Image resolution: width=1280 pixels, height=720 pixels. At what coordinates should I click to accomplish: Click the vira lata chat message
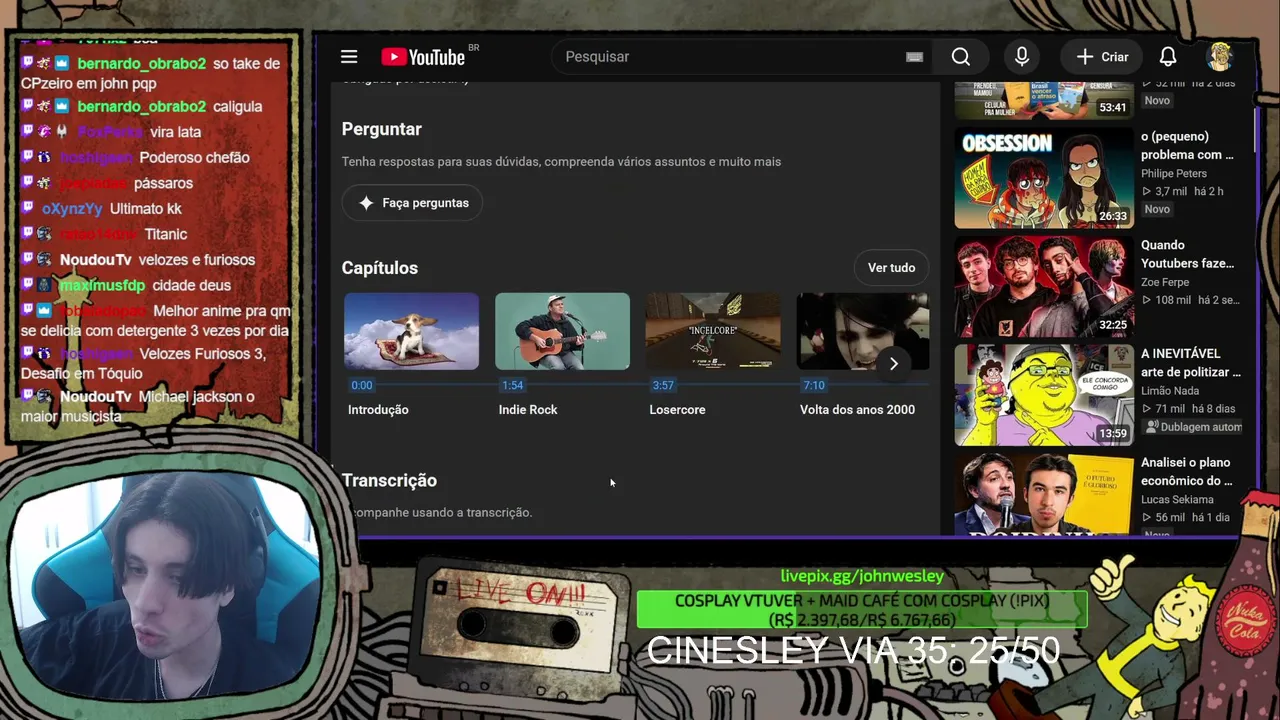click(x=176, y=132)
